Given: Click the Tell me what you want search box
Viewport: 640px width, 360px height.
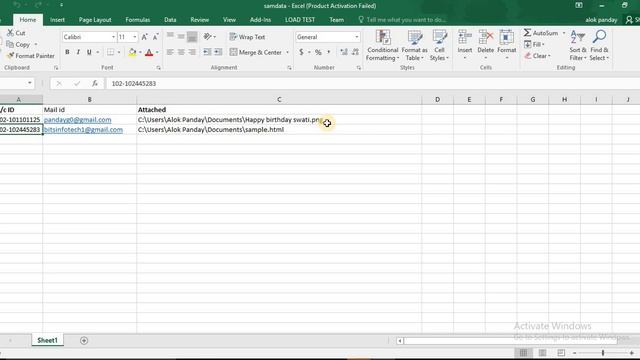Looking at the screenshot, I should tap(402, 20).
